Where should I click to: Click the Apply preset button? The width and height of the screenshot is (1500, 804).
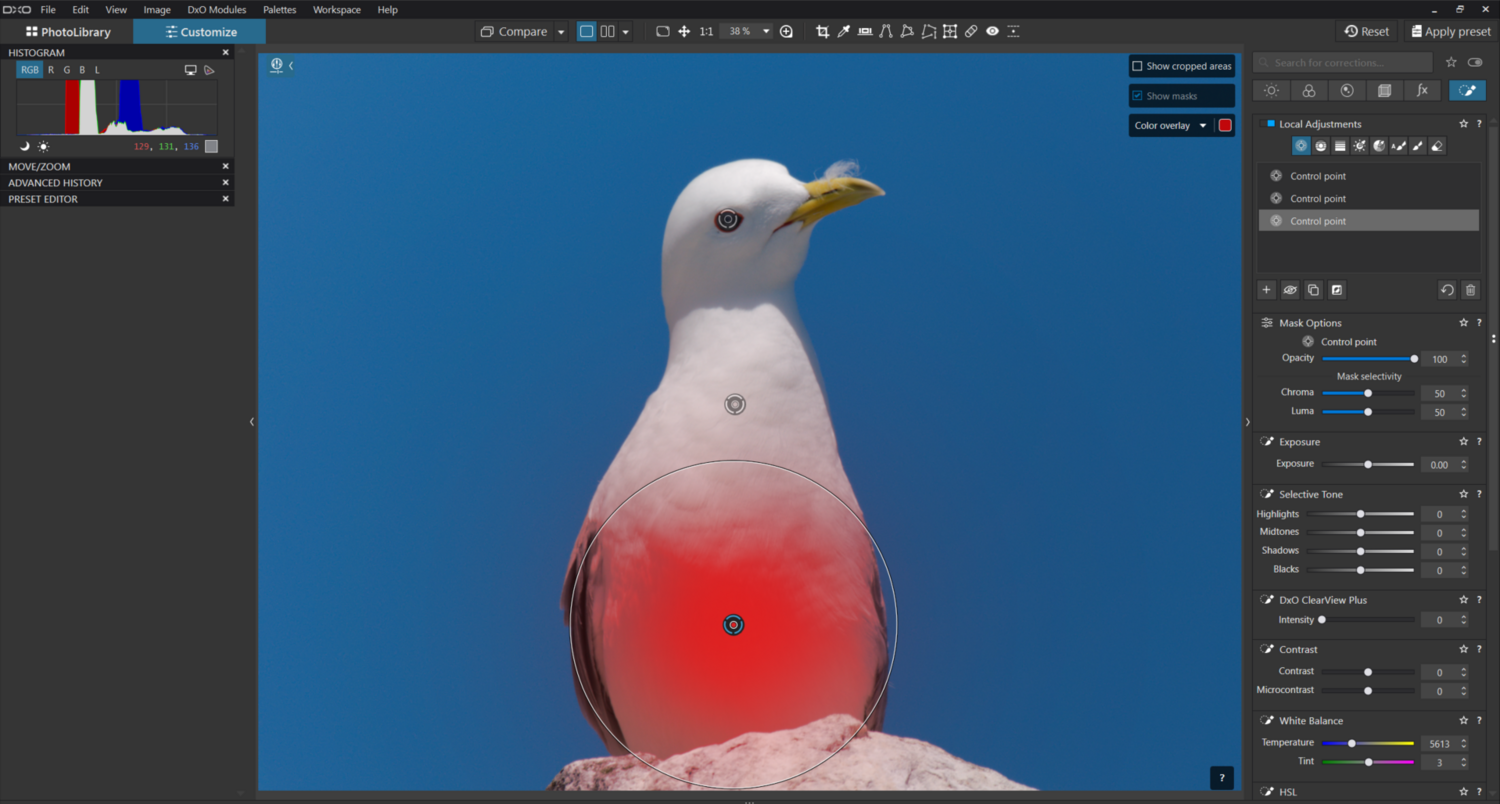[1450, 31]
